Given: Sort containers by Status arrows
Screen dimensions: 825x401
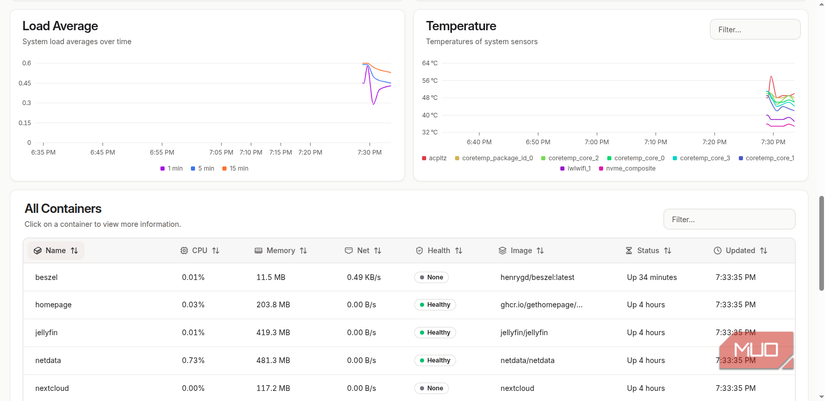Looking at the screenshot, I should tap(667, 250).
